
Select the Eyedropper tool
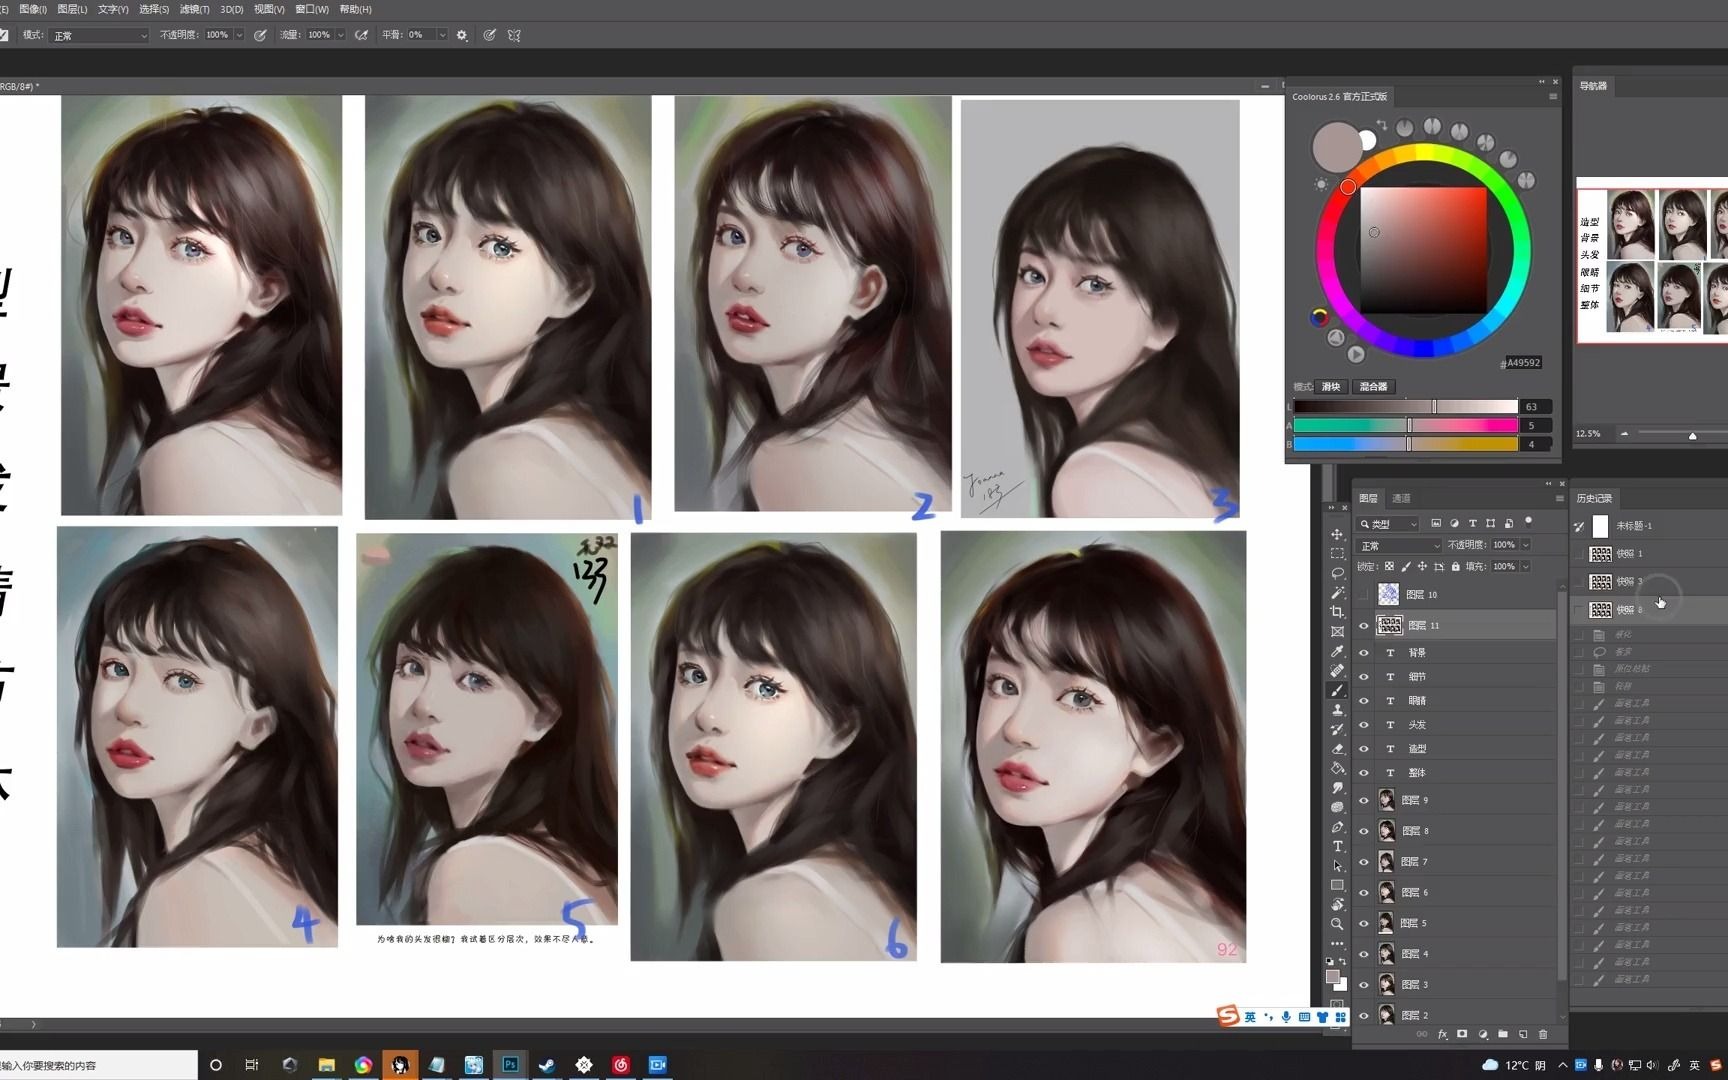click(x=1337, y=651)
